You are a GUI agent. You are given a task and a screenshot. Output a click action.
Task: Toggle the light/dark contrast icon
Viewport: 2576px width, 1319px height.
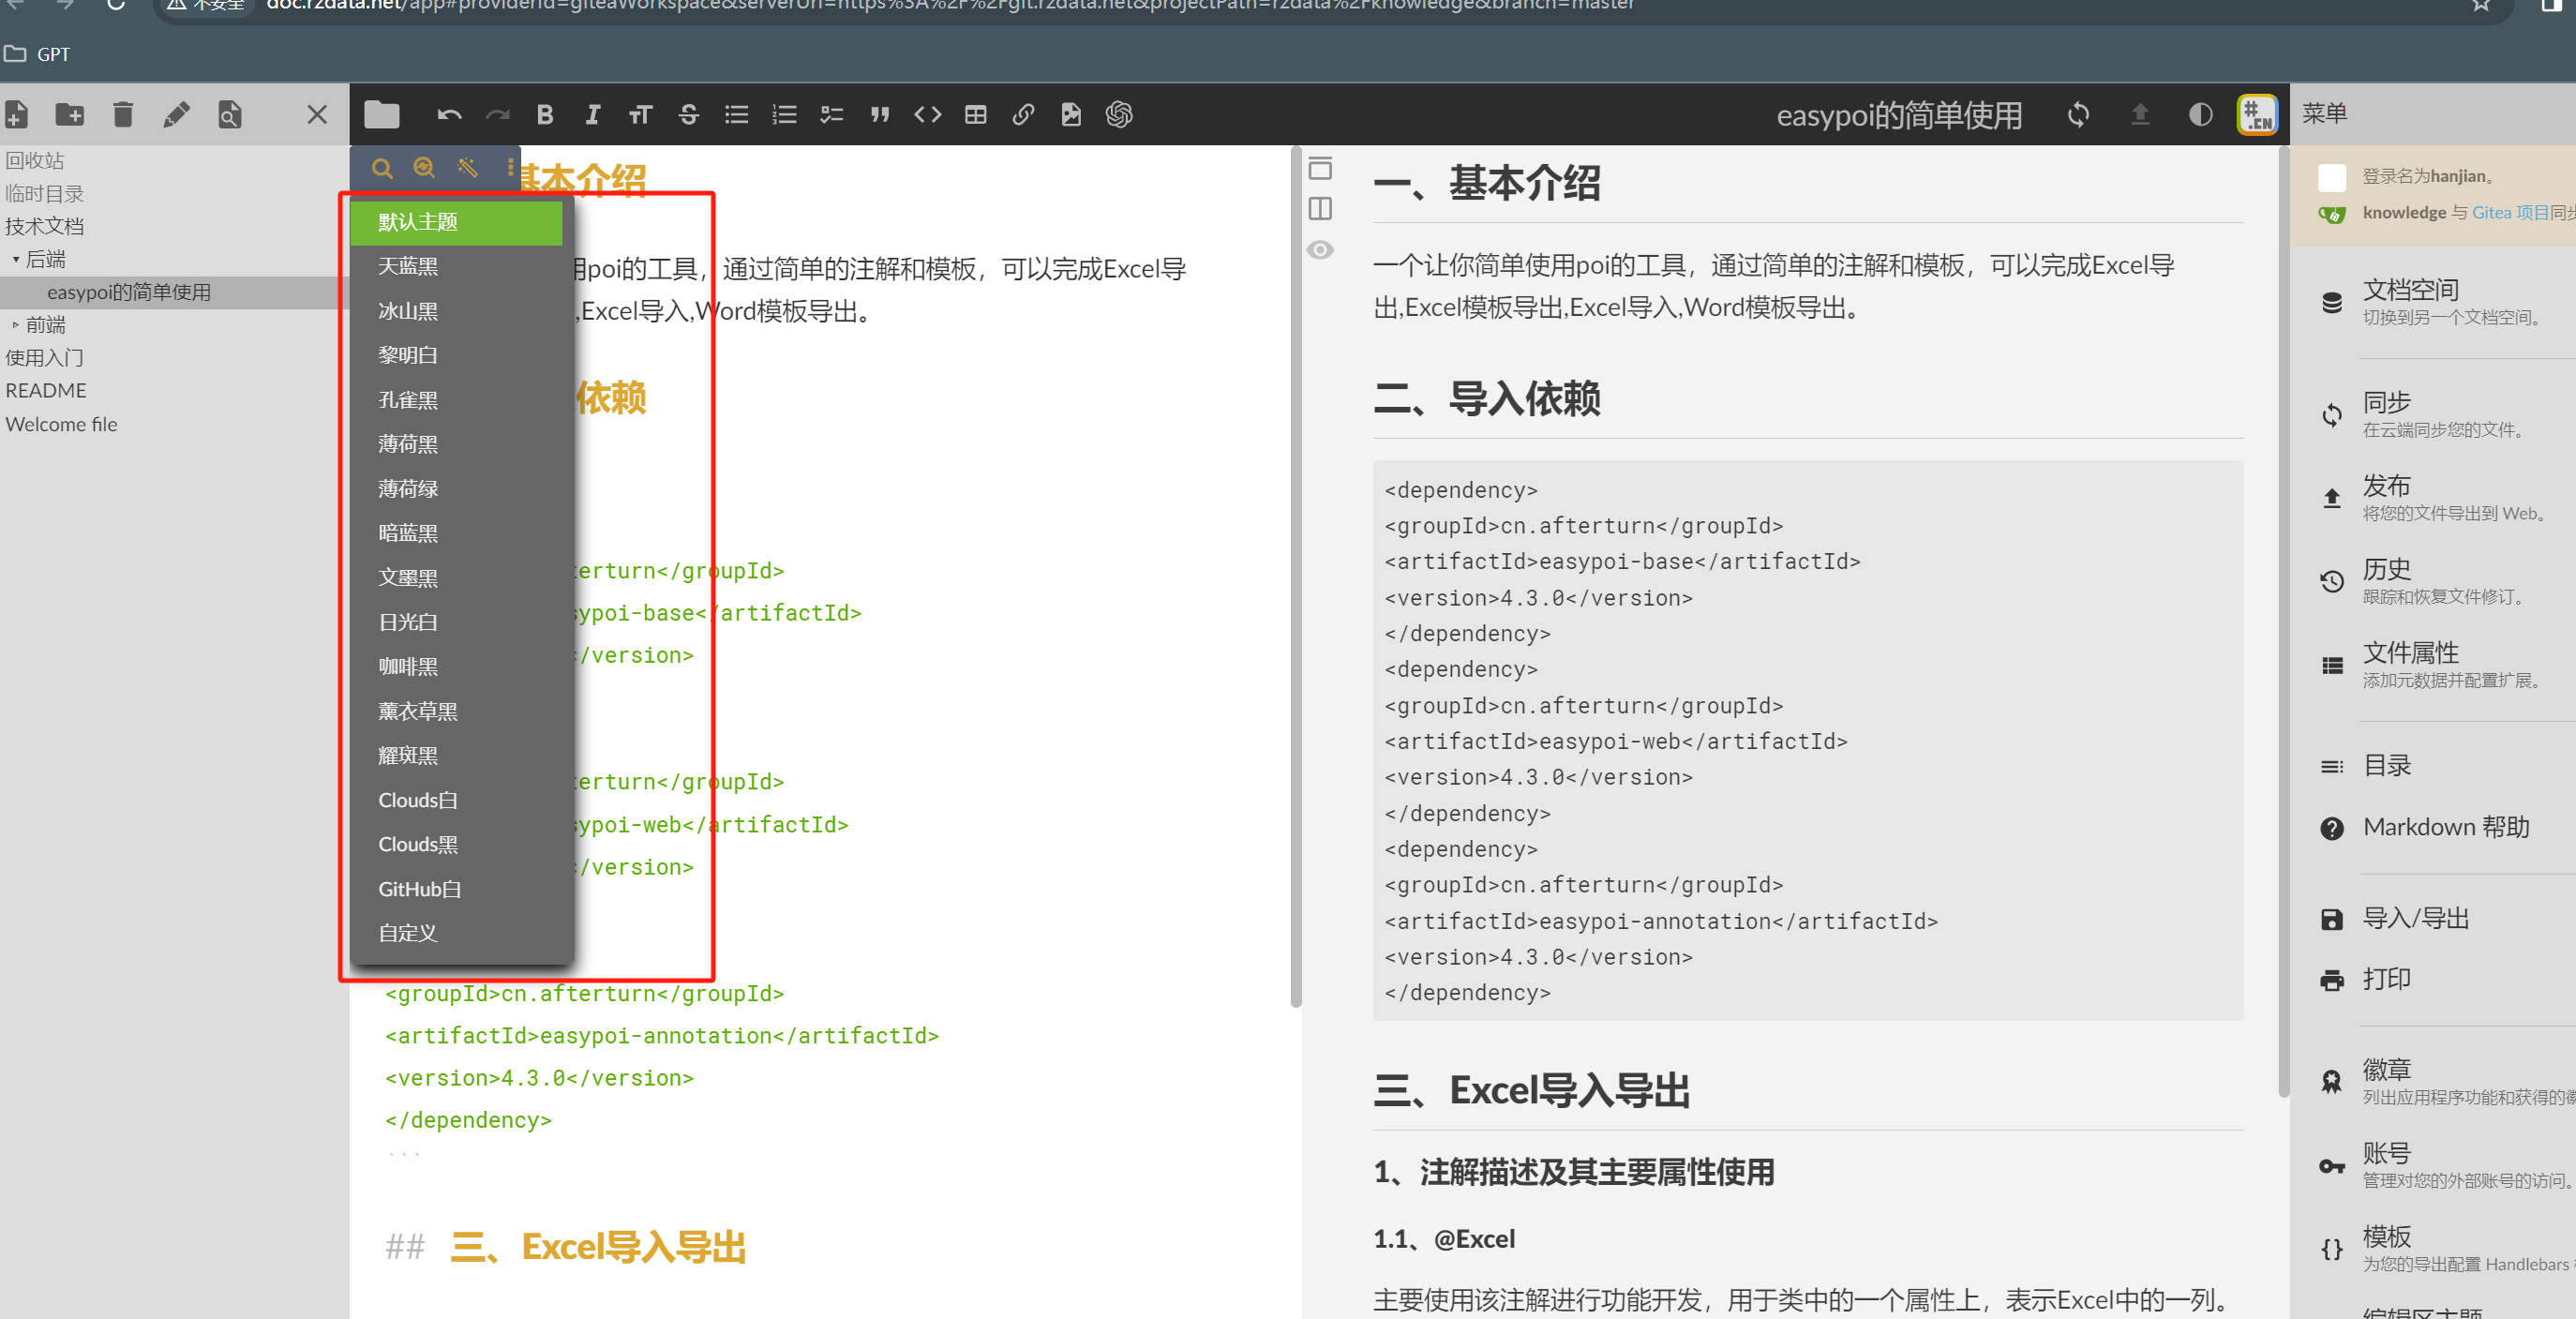tap(2200, 115)
